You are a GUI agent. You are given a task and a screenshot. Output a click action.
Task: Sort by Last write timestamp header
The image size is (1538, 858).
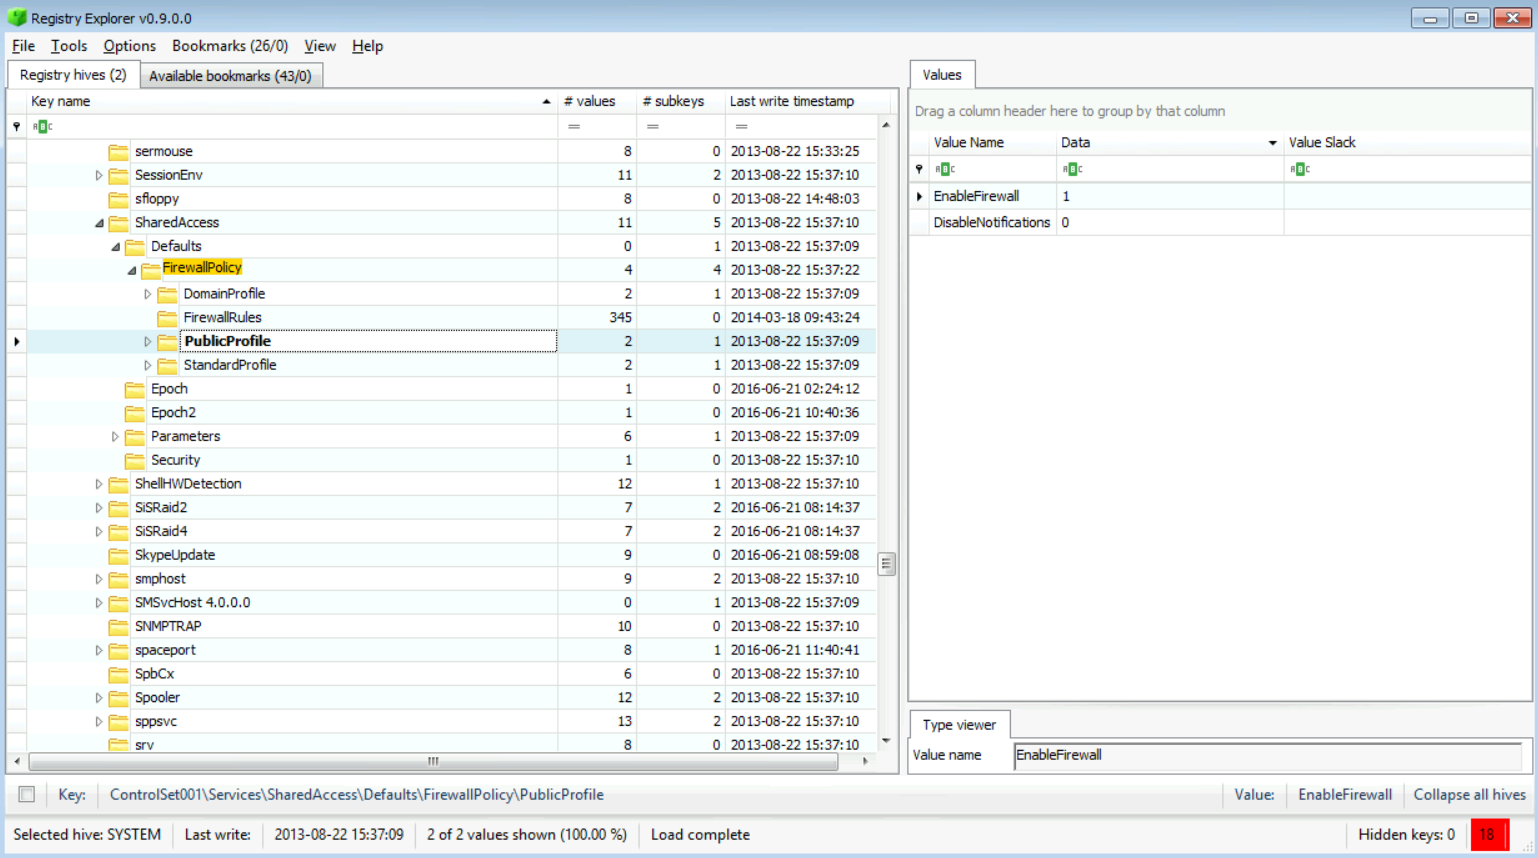[x=807, y=101]
